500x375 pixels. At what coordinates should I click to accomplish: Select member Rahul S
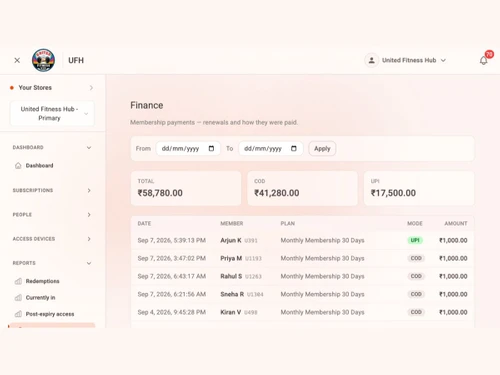point(231,276)
